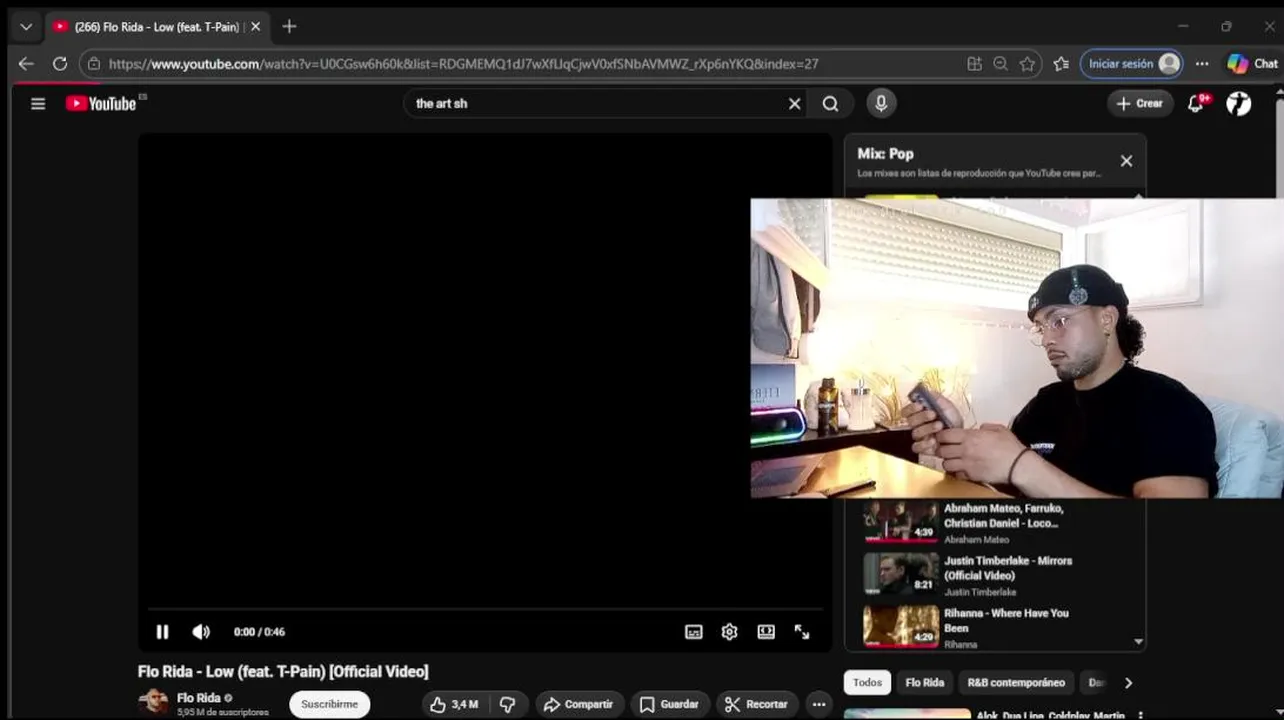Viewport: 1284px width, 720px height.
Task: Open Flo Rida channel name link
Action: point(198,698)
